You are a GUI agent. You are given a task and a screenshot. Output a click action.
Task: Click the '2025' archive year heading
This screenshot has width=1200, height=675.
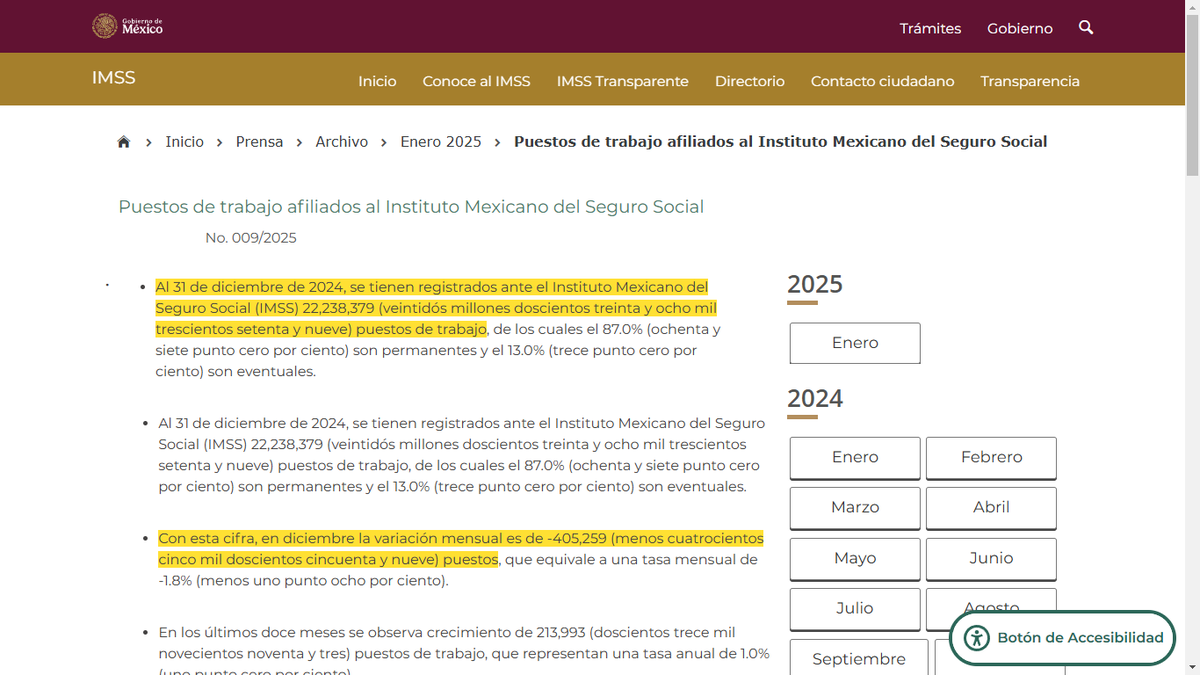815,284
